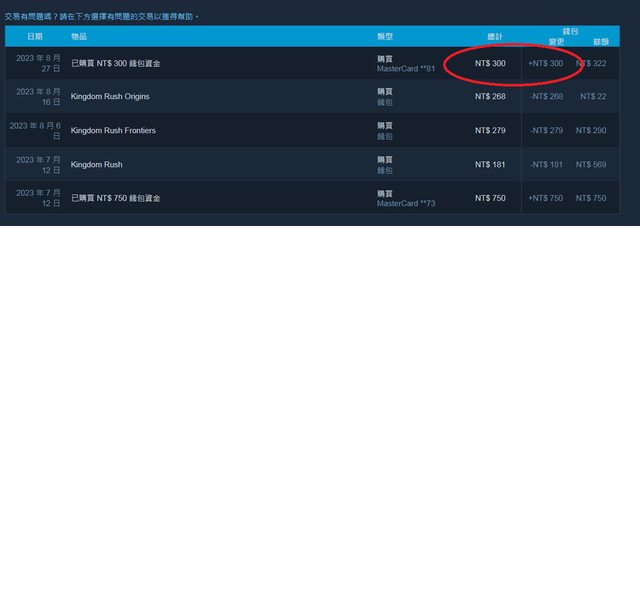640x591 pixels.
Task: Click the 日期 column header
Action: [35, 36]
